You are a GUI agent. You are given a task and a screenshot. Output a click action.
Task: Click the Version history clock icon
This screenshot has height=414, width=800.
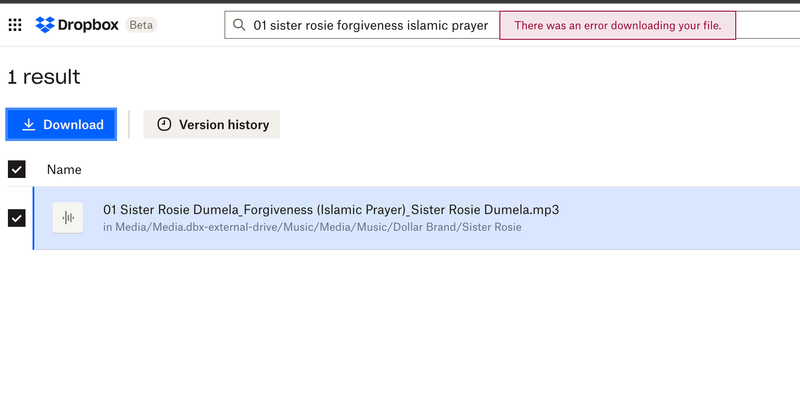[x=165, y=124]
